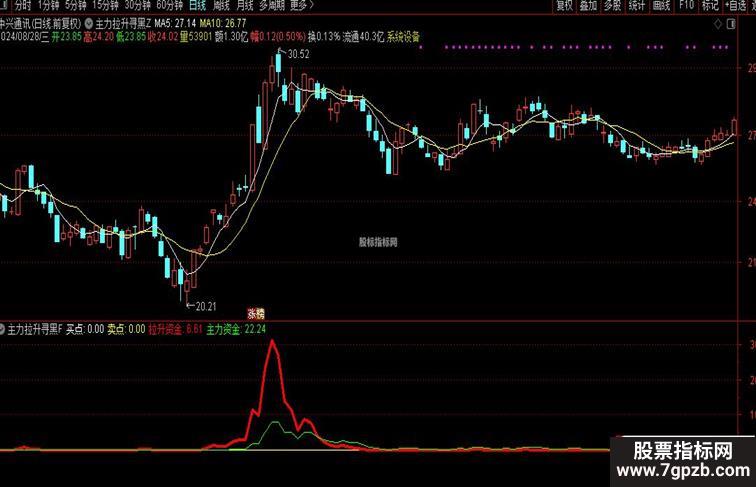Click the 20.21 low price label
This screenshot has height=487, width=756.
click(x=206, y=306)
